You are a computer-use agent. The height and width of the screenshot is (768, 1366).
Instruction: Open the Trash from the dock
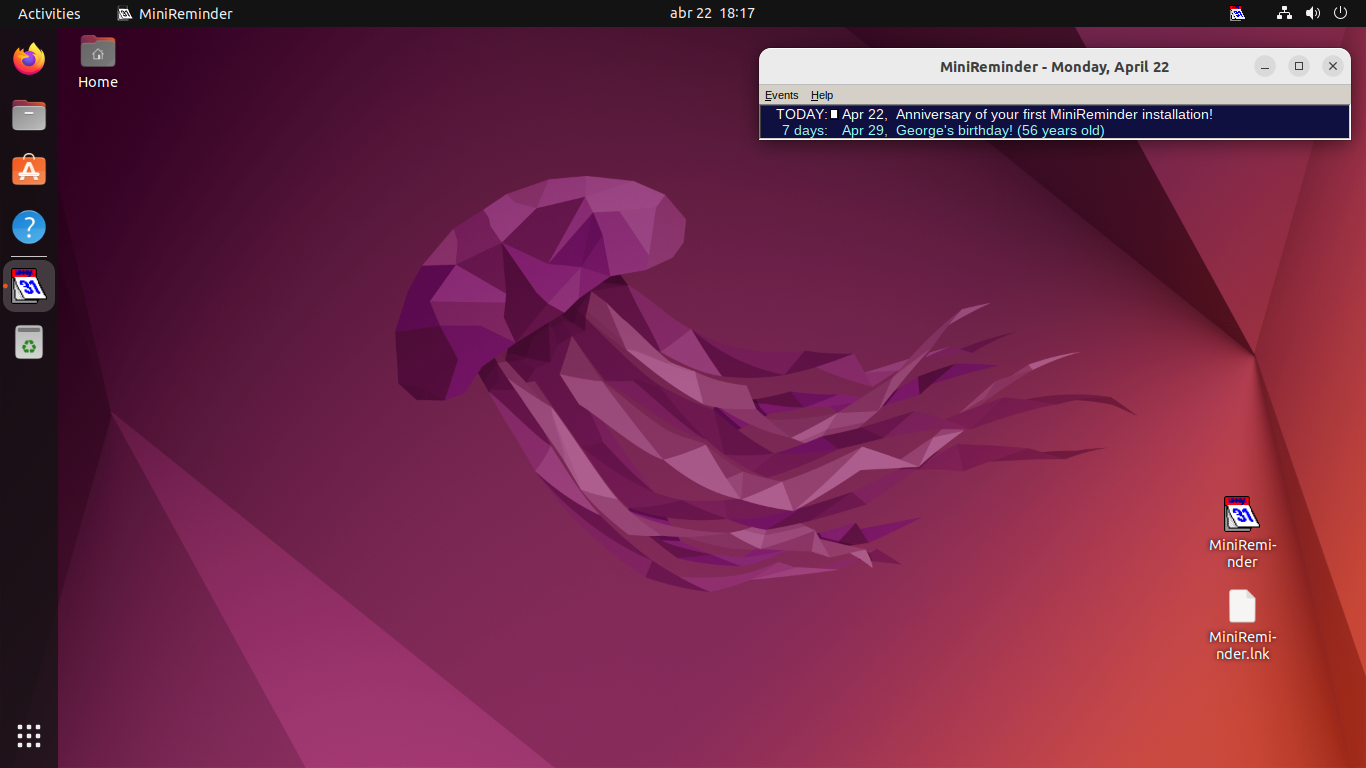(x=29, y=342)
